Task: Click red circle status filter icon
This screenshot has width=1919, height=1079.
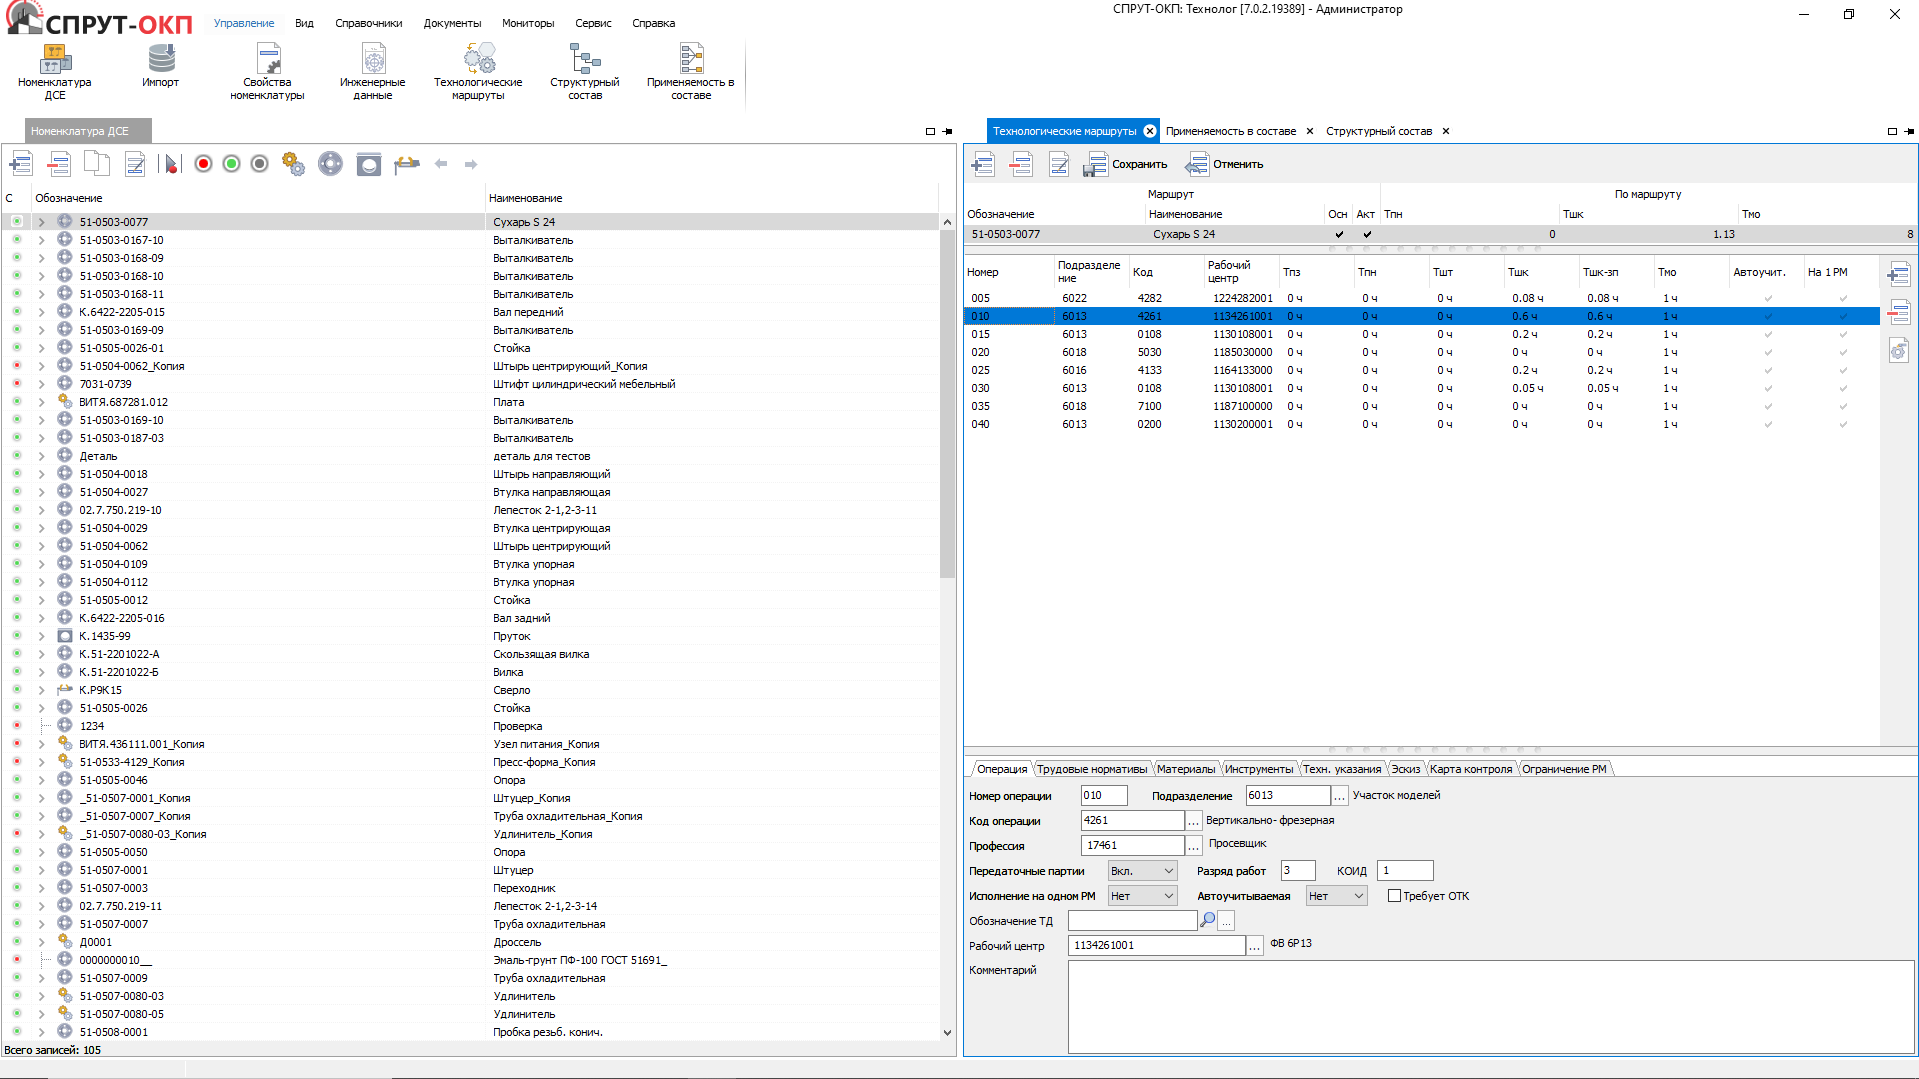Action: (203, 164)
